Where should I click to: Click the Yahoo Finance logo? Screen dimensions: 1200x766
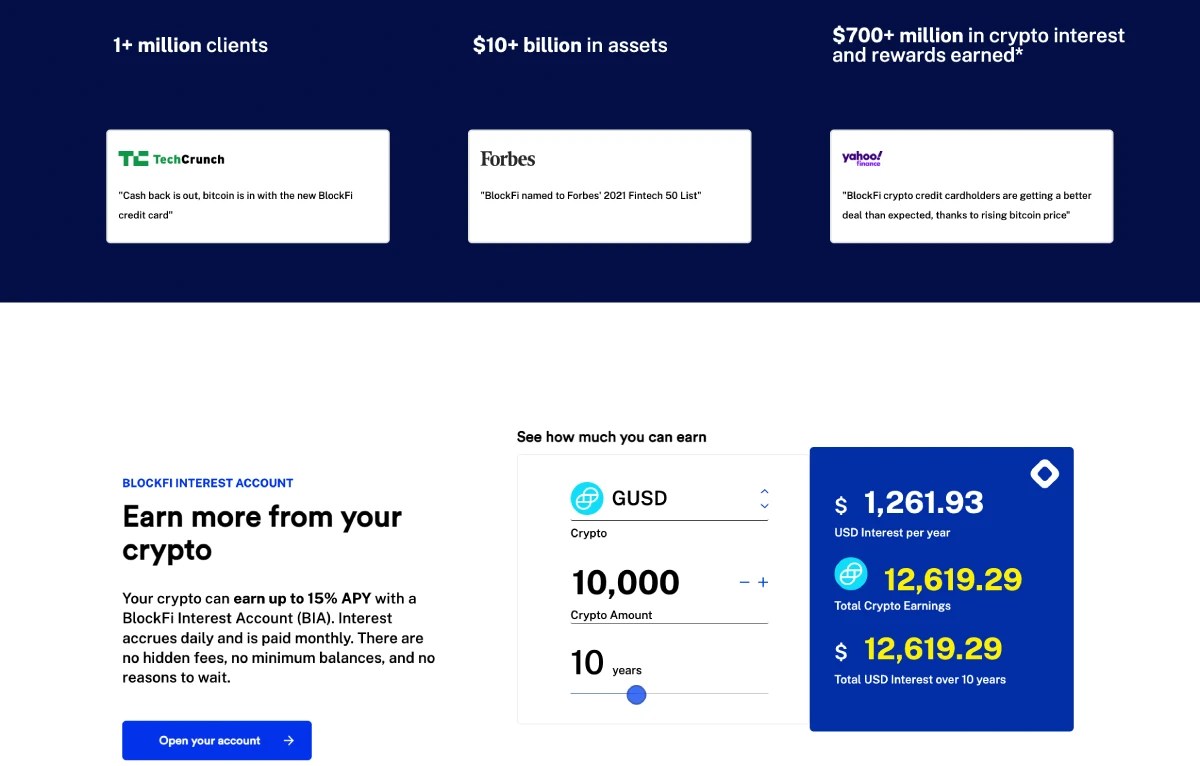[x=862, y=158]
